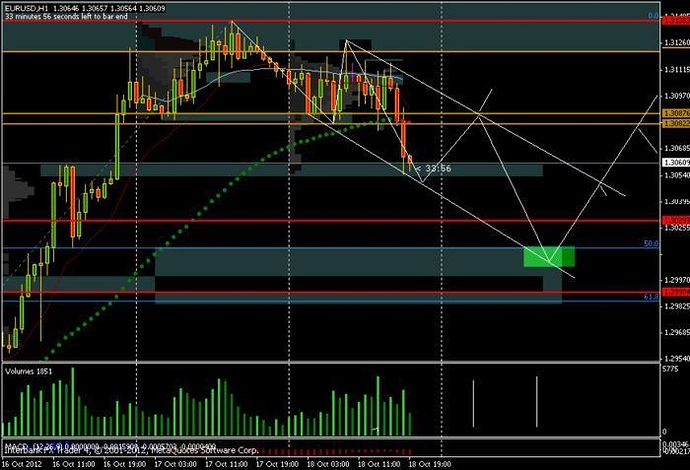Click the '16 Oct 19:00' time axis label
The height and width of the screenshot is (470, 690).
click(x=125, y=464)
